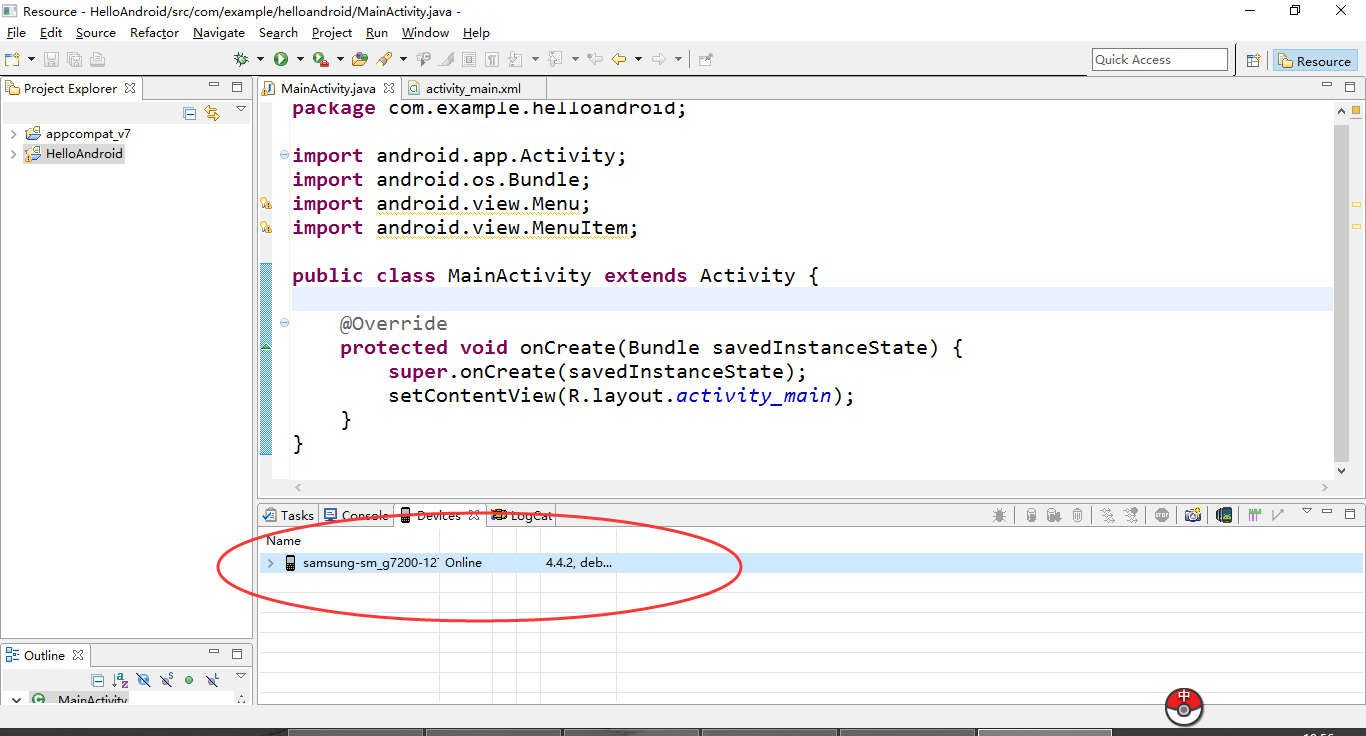
Task: Click the Next Annotation icon
Action: 515,59
